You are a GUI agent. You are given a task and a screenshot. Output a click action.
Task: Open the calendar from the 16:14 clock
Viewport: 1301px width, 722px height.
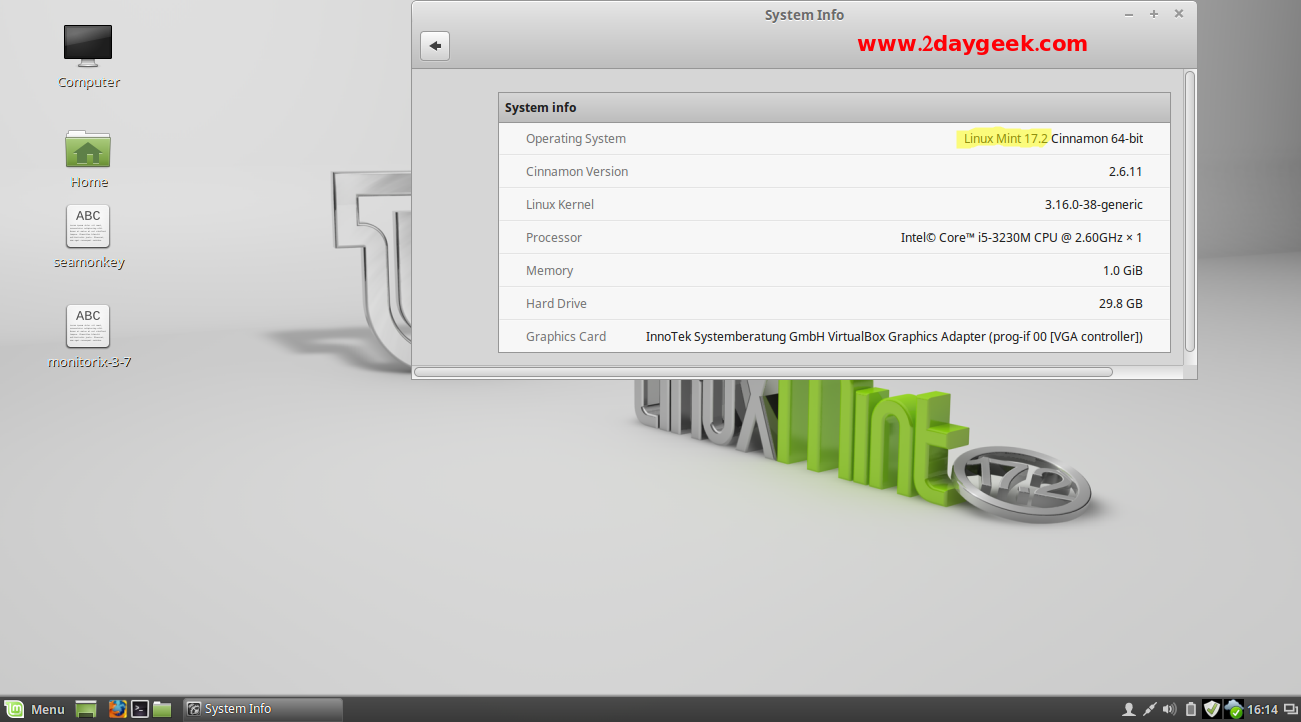tap(1264, 709)
